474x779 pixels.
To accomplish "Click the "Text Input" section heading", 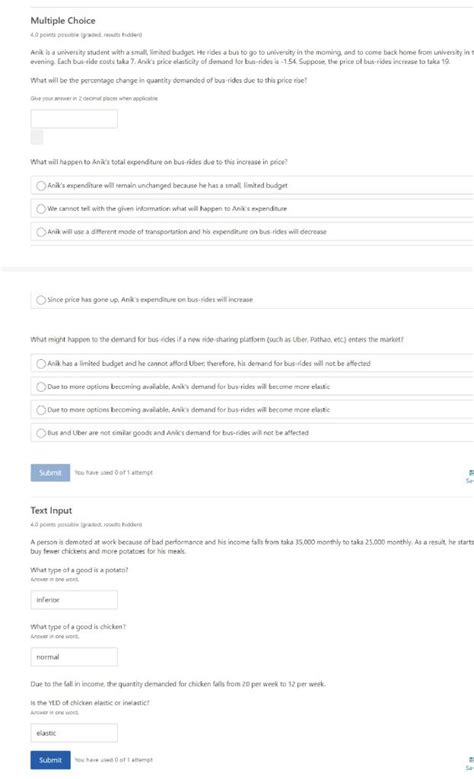I will (x=51, y=510).
